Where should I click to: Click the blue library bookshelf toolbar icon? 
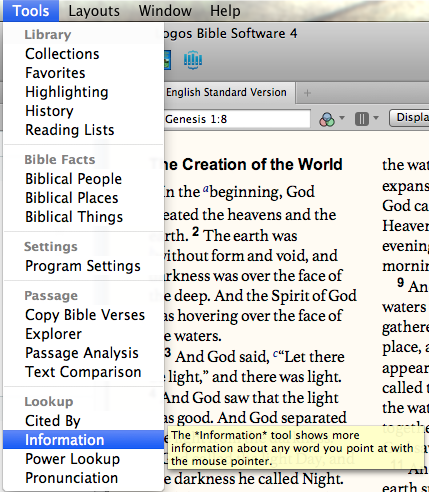193,60
